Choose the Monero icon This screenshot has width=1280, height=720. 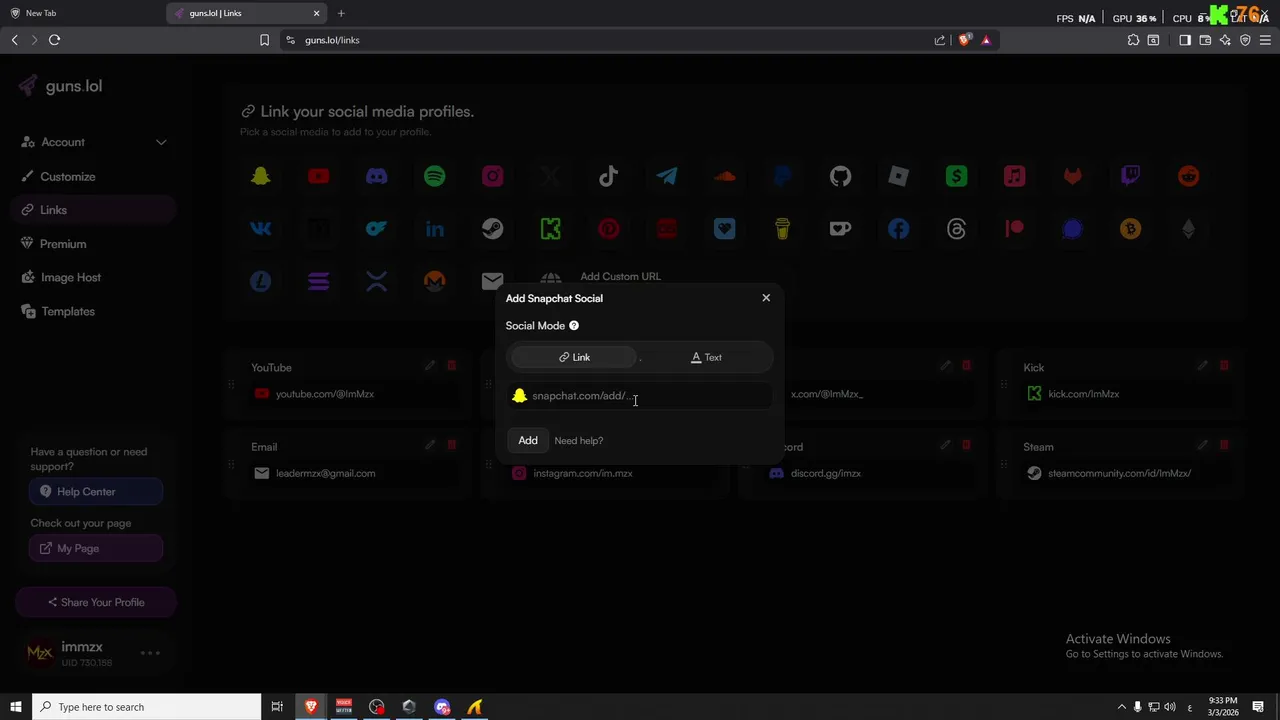(435, 282)
